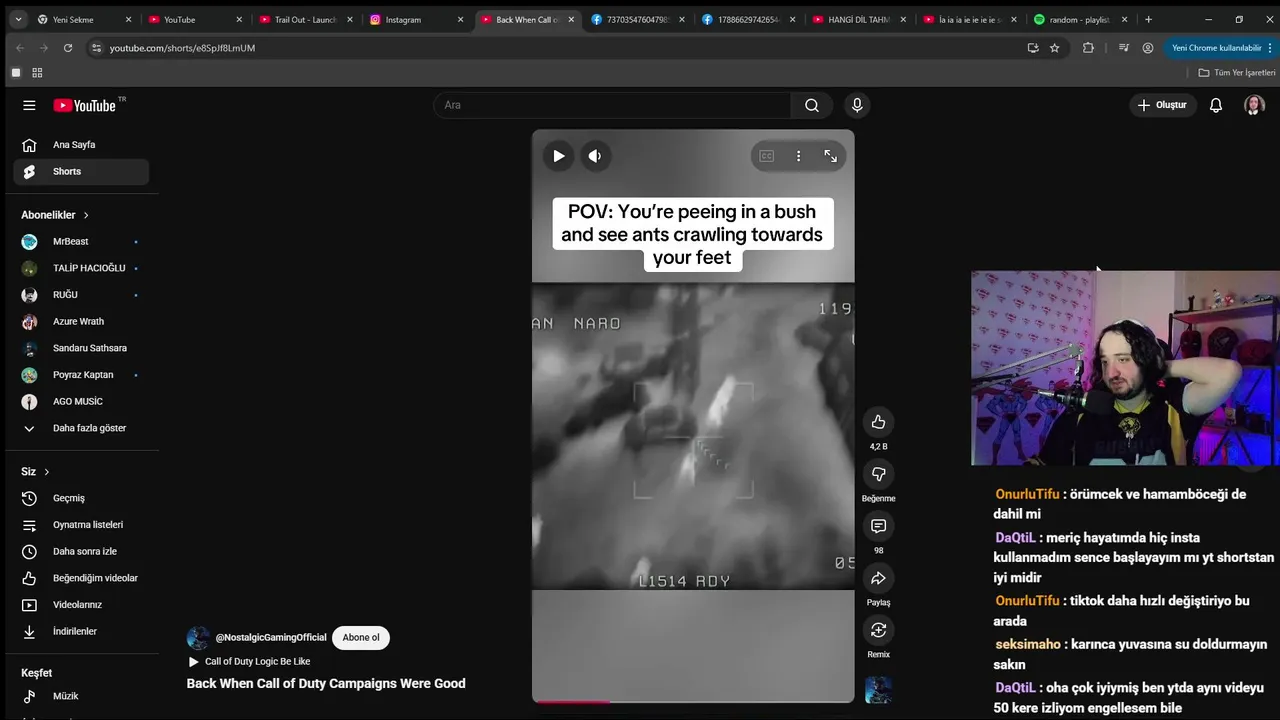Open Tüm Yer İşaretleri bookmarks folder

click(x=1237, y=73)
